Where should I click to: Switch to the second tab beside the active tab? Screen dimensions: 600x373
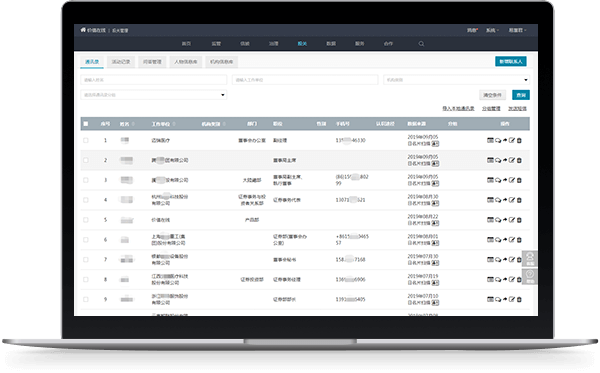point(121,62)
